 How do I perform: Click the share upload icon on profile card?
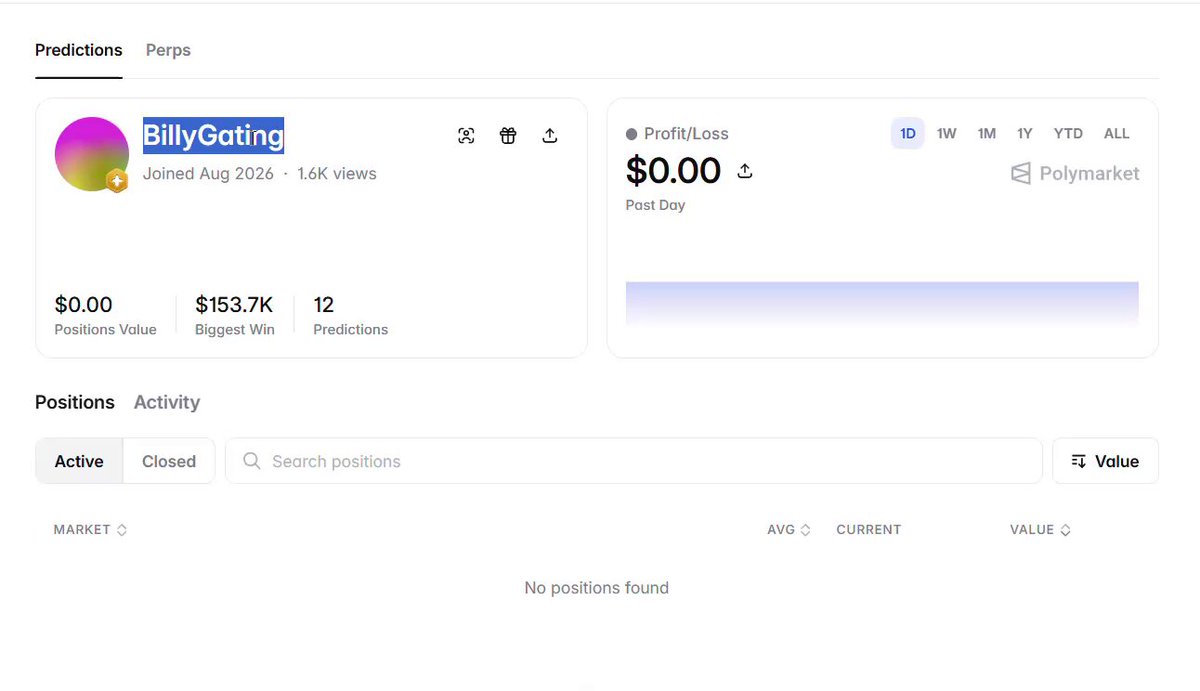click(550, 136)
